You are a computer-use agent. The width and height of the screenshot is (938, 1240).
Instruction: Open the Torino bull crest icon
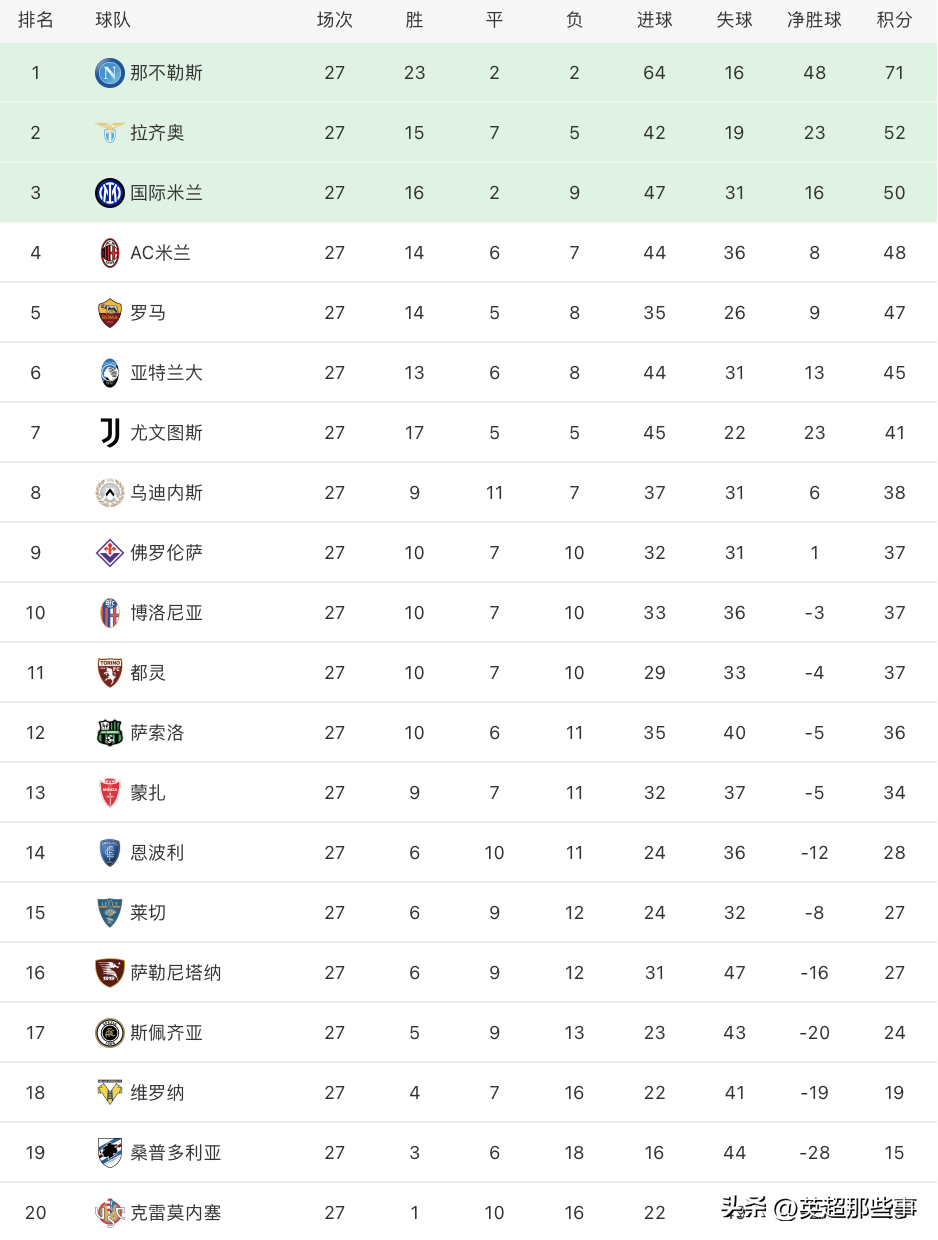coord(110,673)
